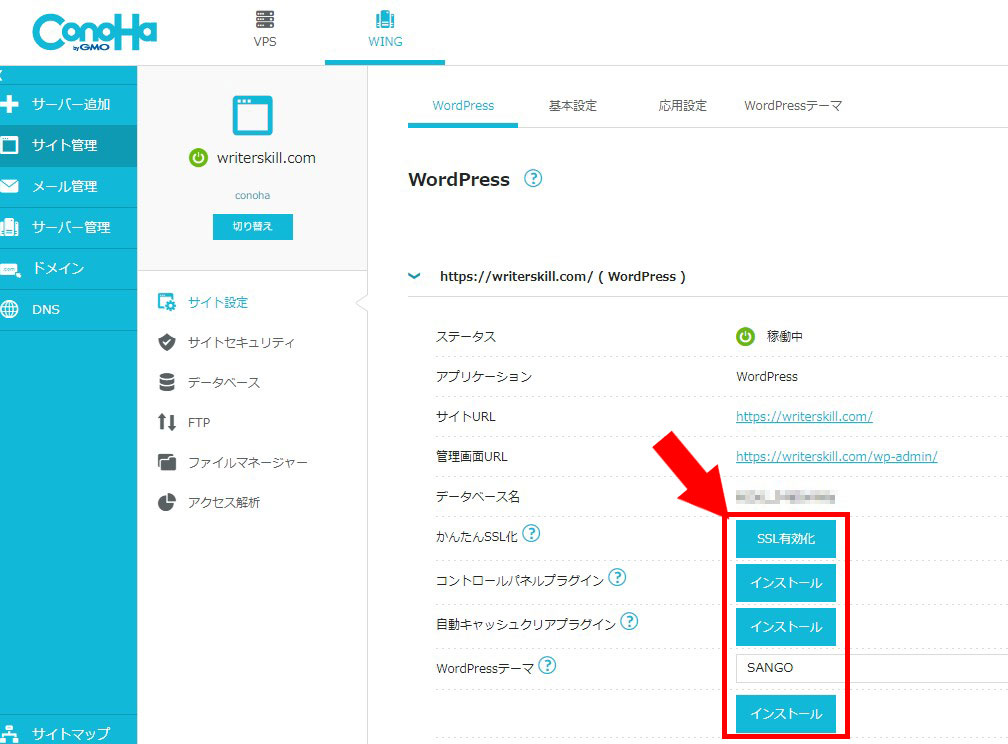Click the envelope icon beside メール管理
The image size is (1008, 744).
9,186
